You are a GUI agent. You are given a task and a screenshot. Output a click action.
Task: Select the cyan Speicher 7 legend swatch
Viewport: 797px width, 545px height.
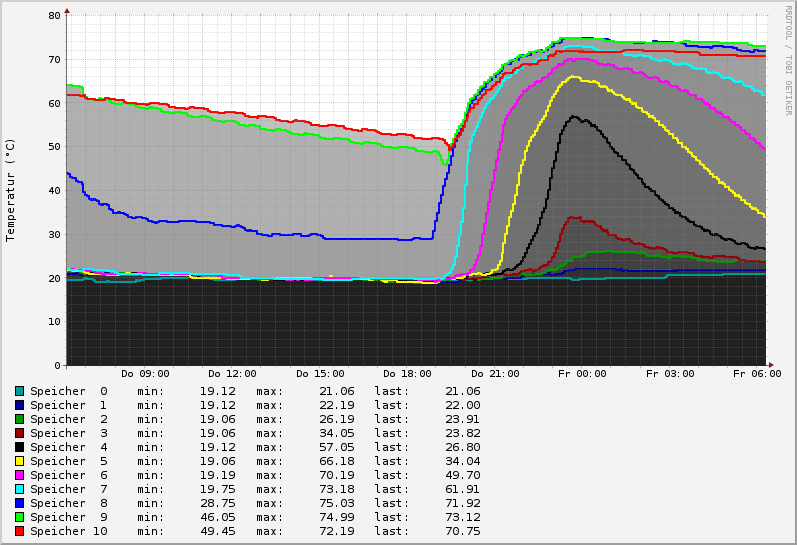click(x=19, y=489)
